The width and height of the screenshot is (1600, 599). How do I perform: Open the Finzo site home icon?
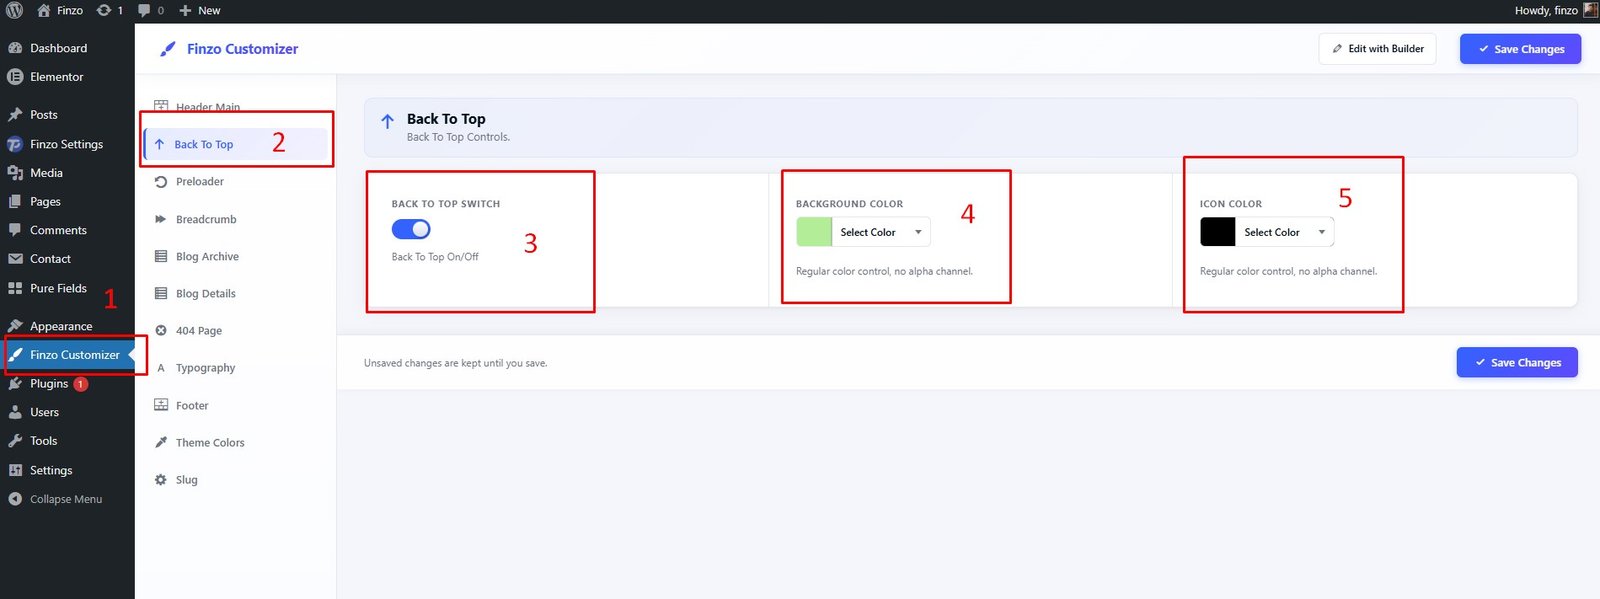pyautogui.click(x=43, y=11)
